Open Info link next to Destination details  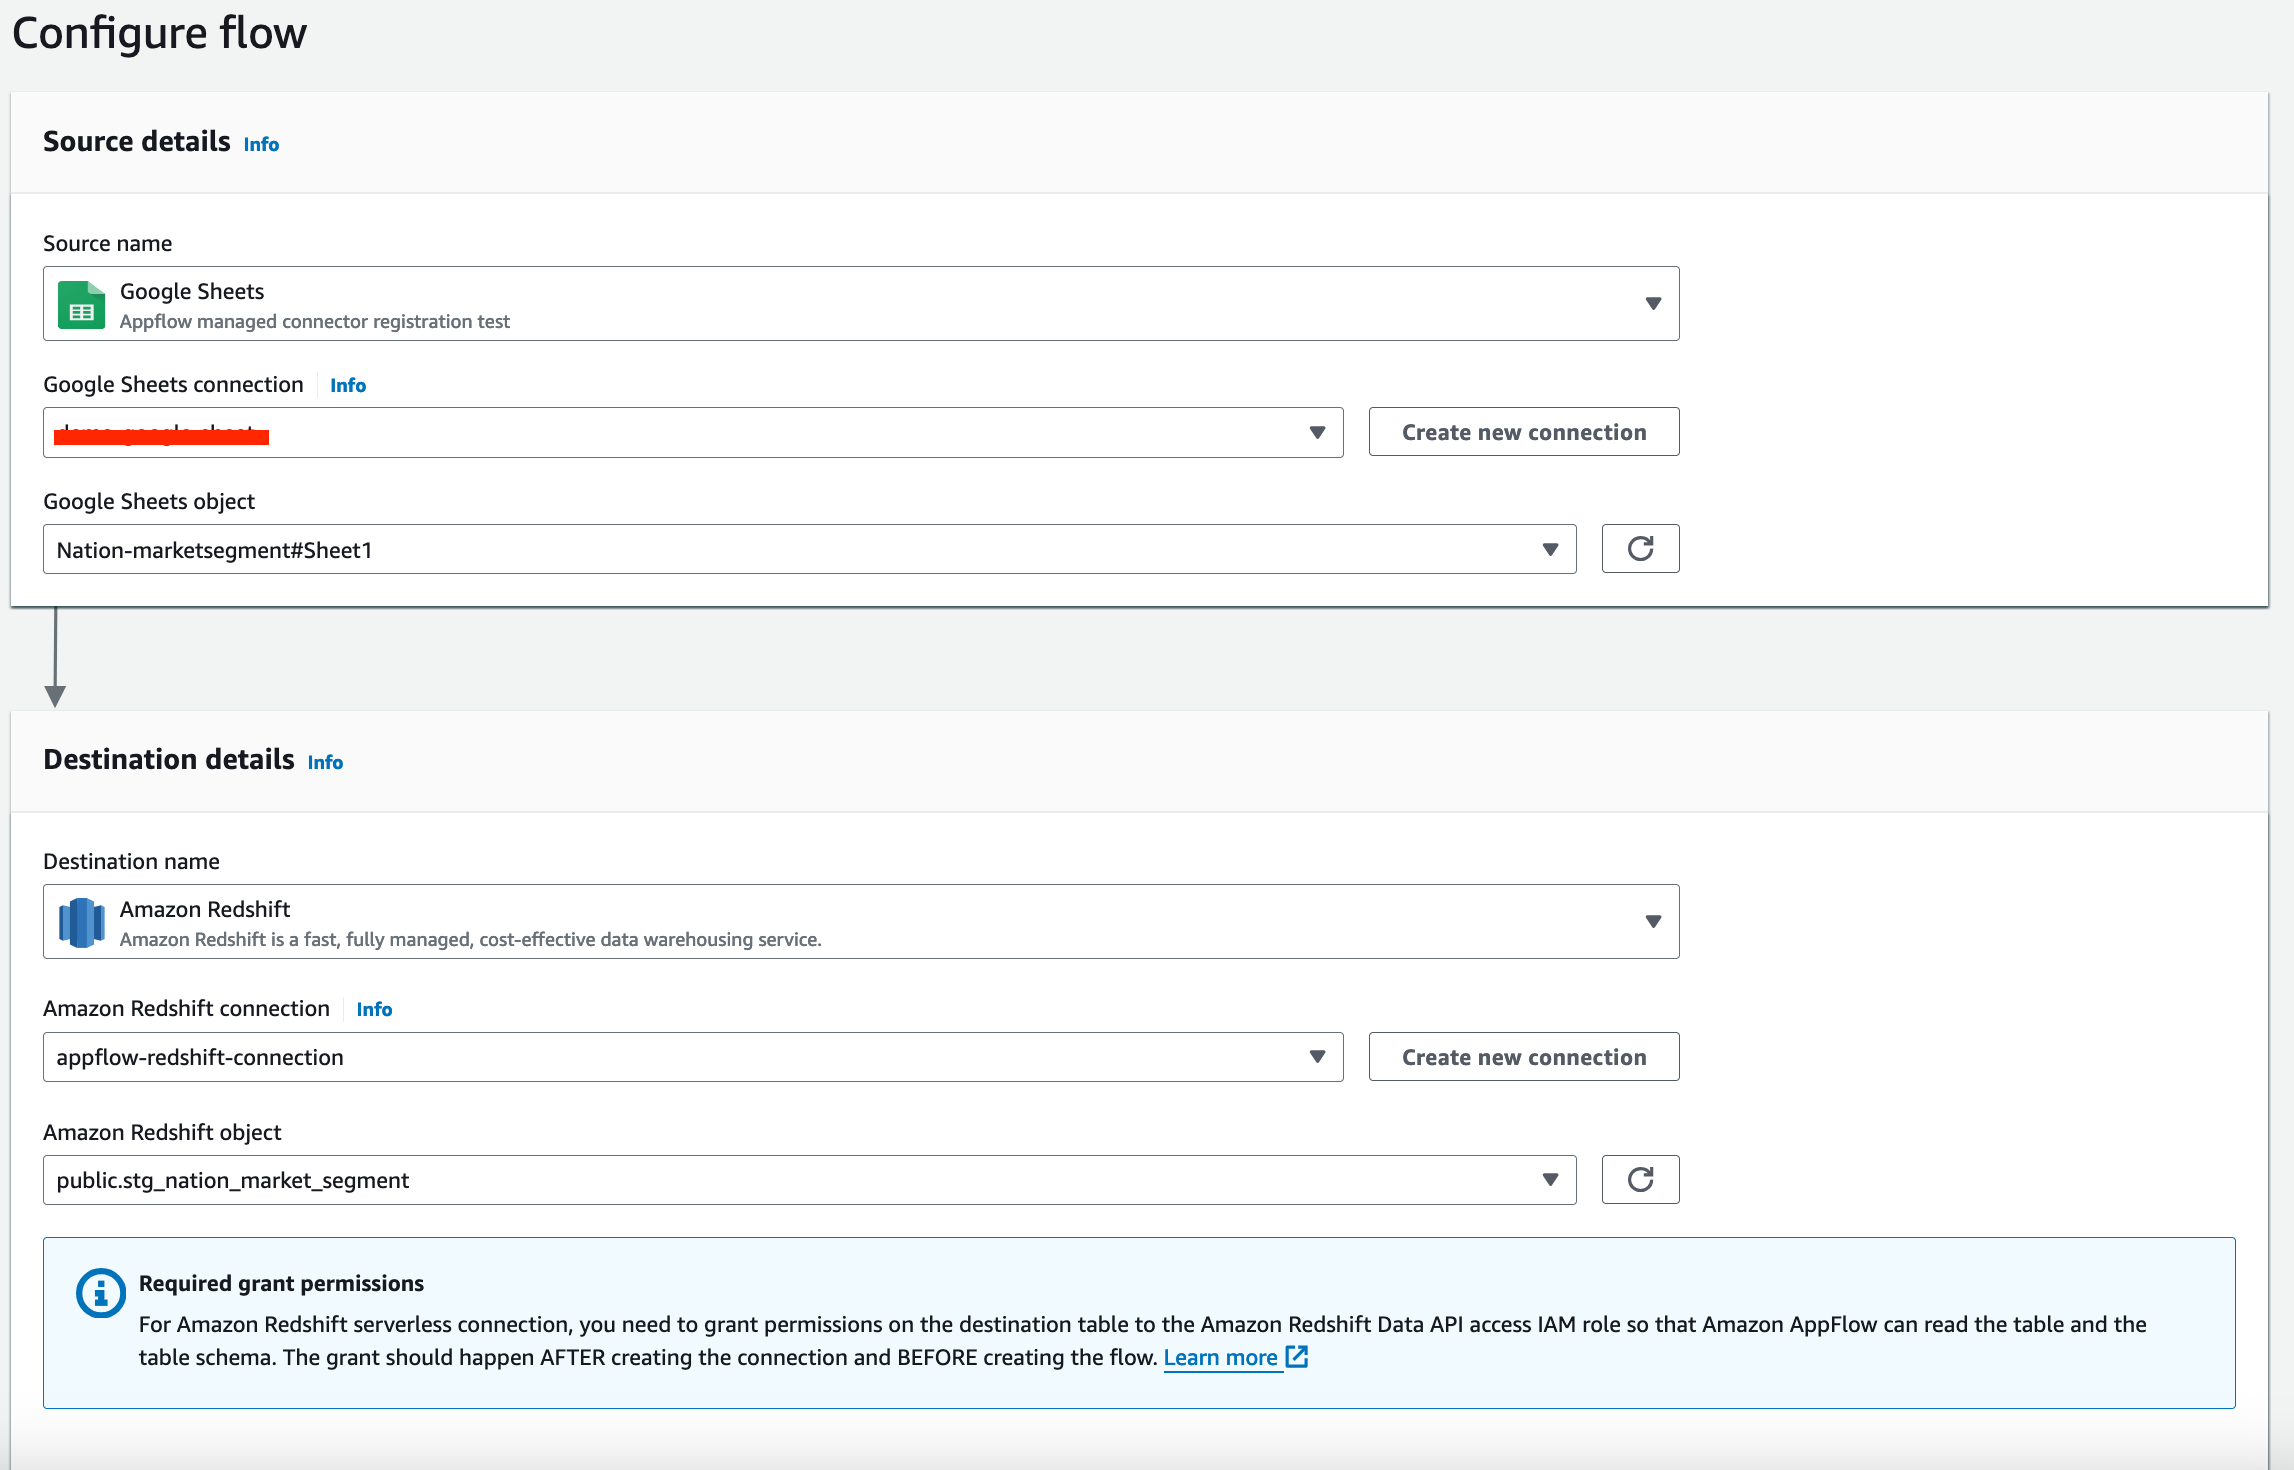pyautogui.click(x=325, y=763)
